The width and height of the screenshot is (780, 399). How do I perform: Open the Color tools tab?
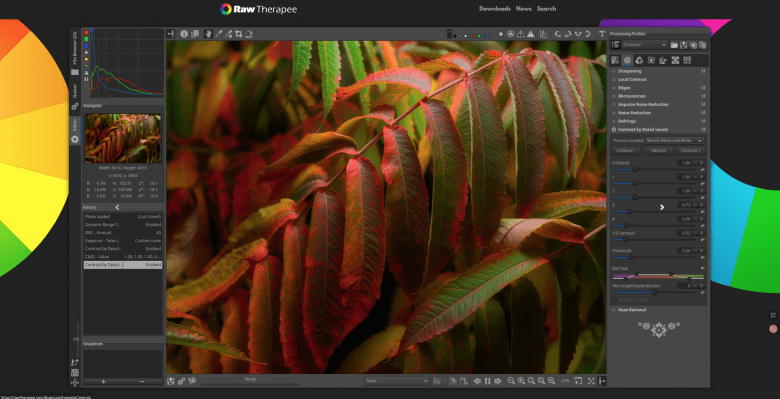639,60
